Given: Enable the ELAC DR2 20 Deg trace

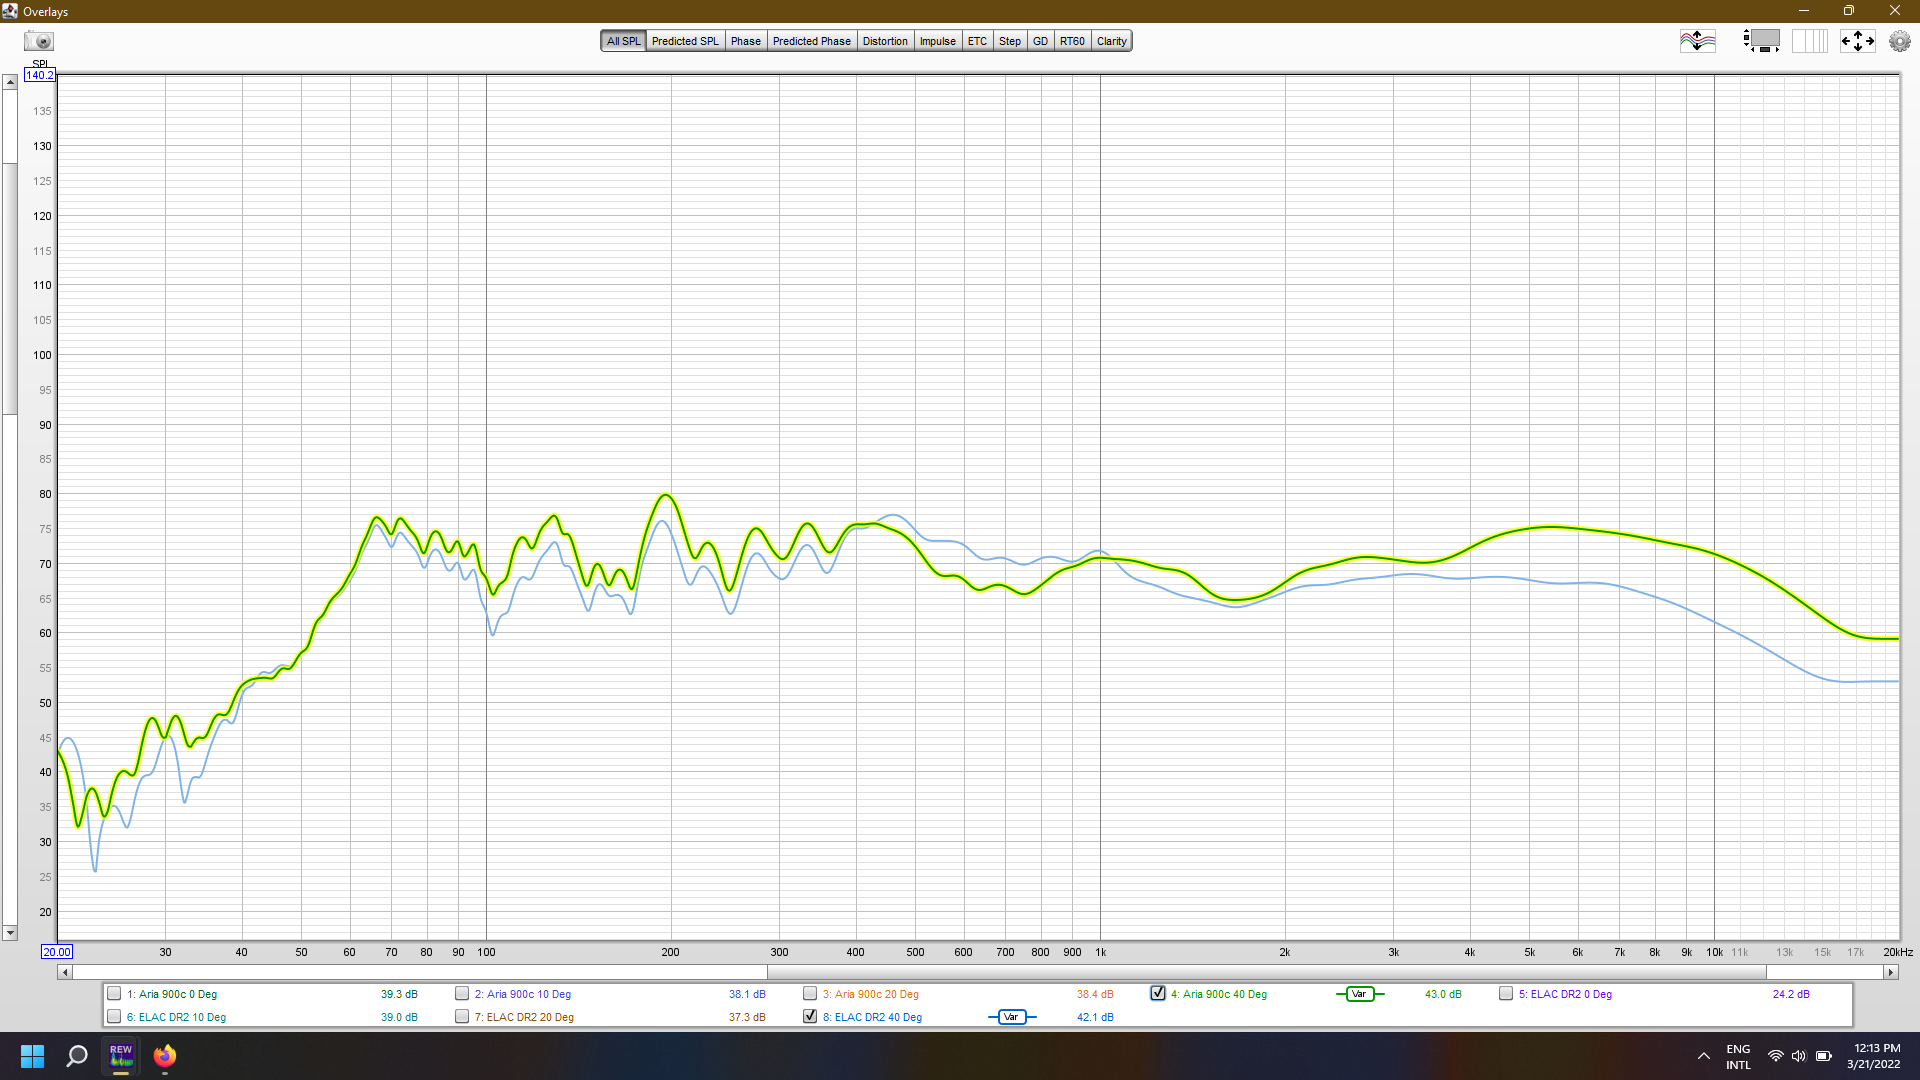Looking at the screenshot, I should pyautogui.click(x=462, y=1017).
